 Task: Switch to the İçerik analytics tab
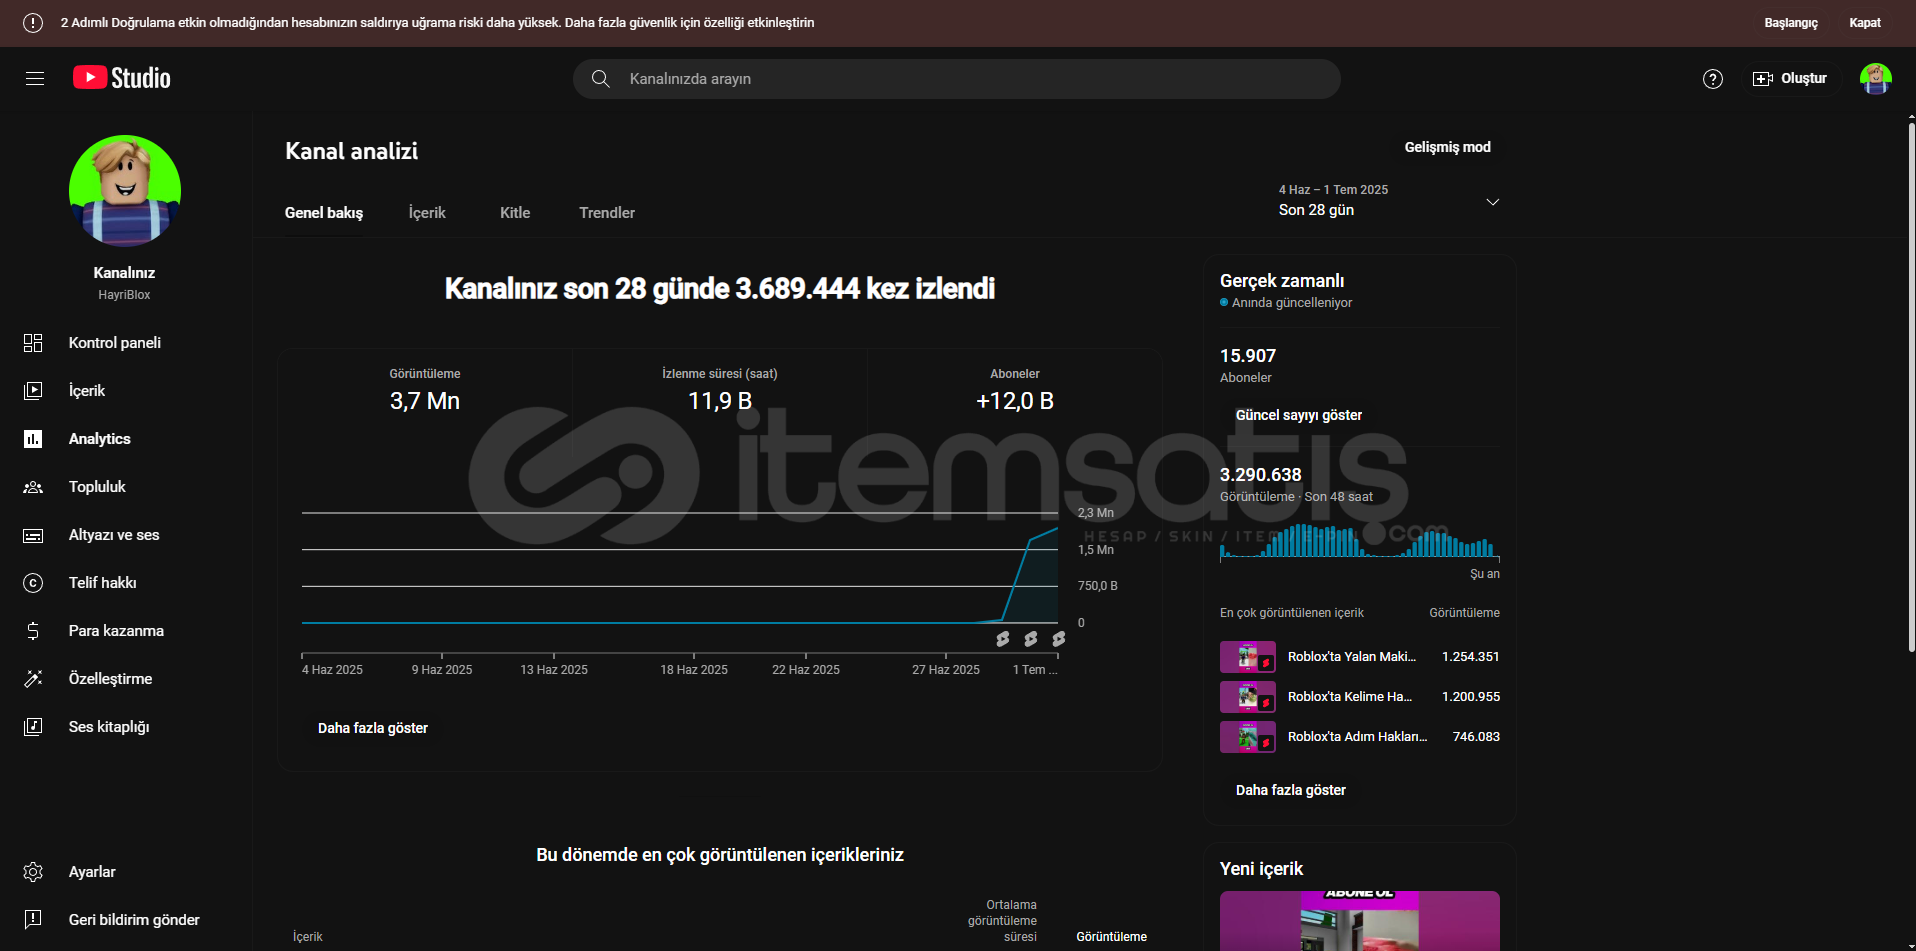(427, 213)
